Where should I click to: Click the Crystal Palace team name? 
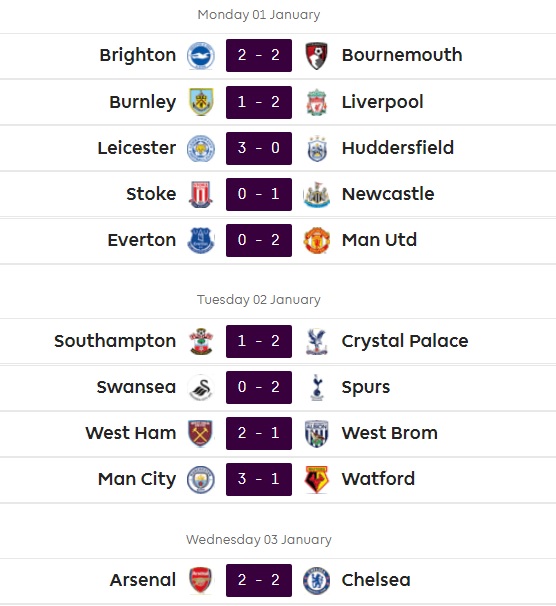click(x=405, y=341)
